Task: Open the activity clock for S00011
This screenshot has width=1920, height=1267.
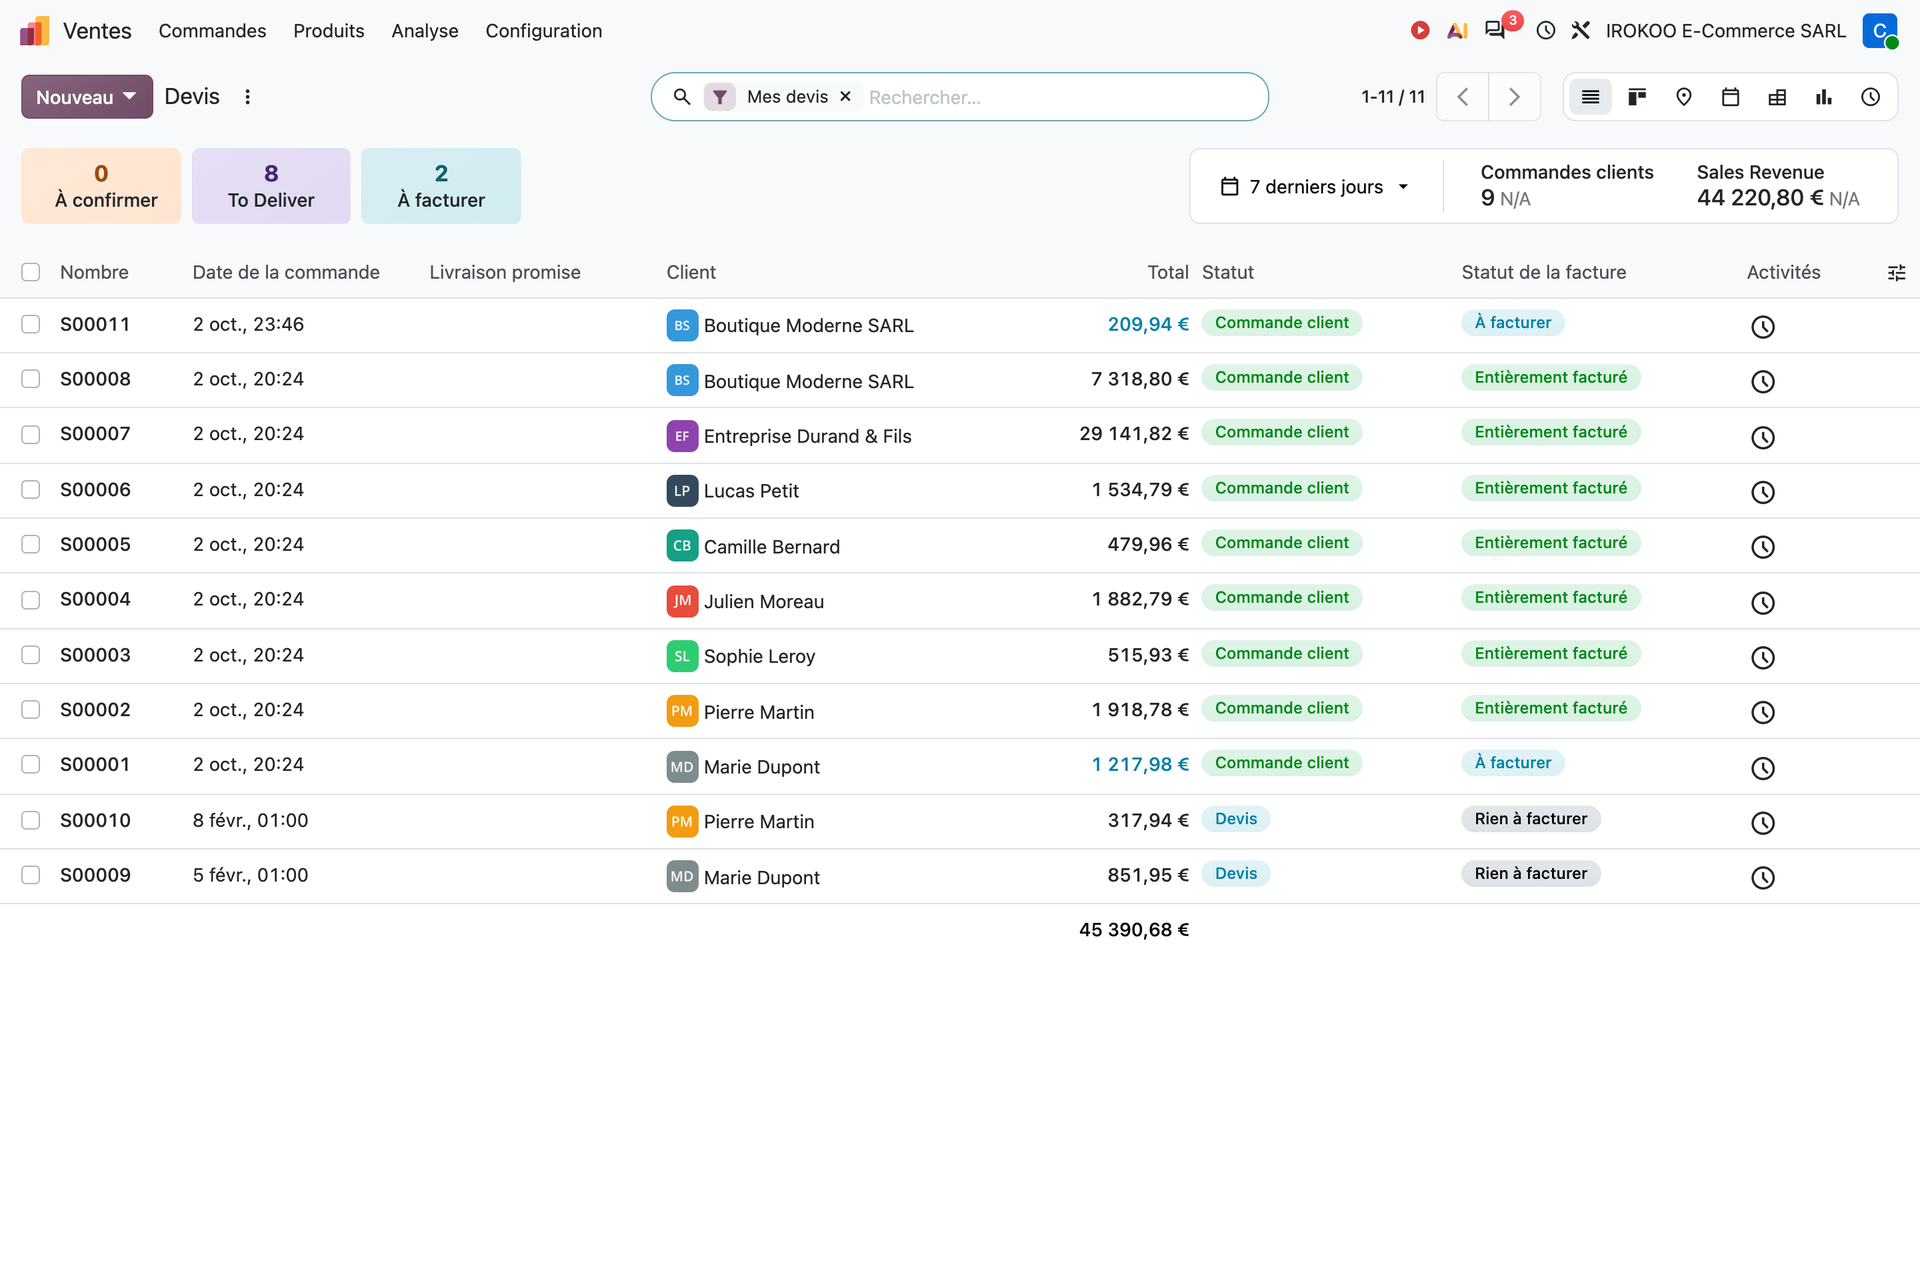Action: click(x=1763, y=326)
